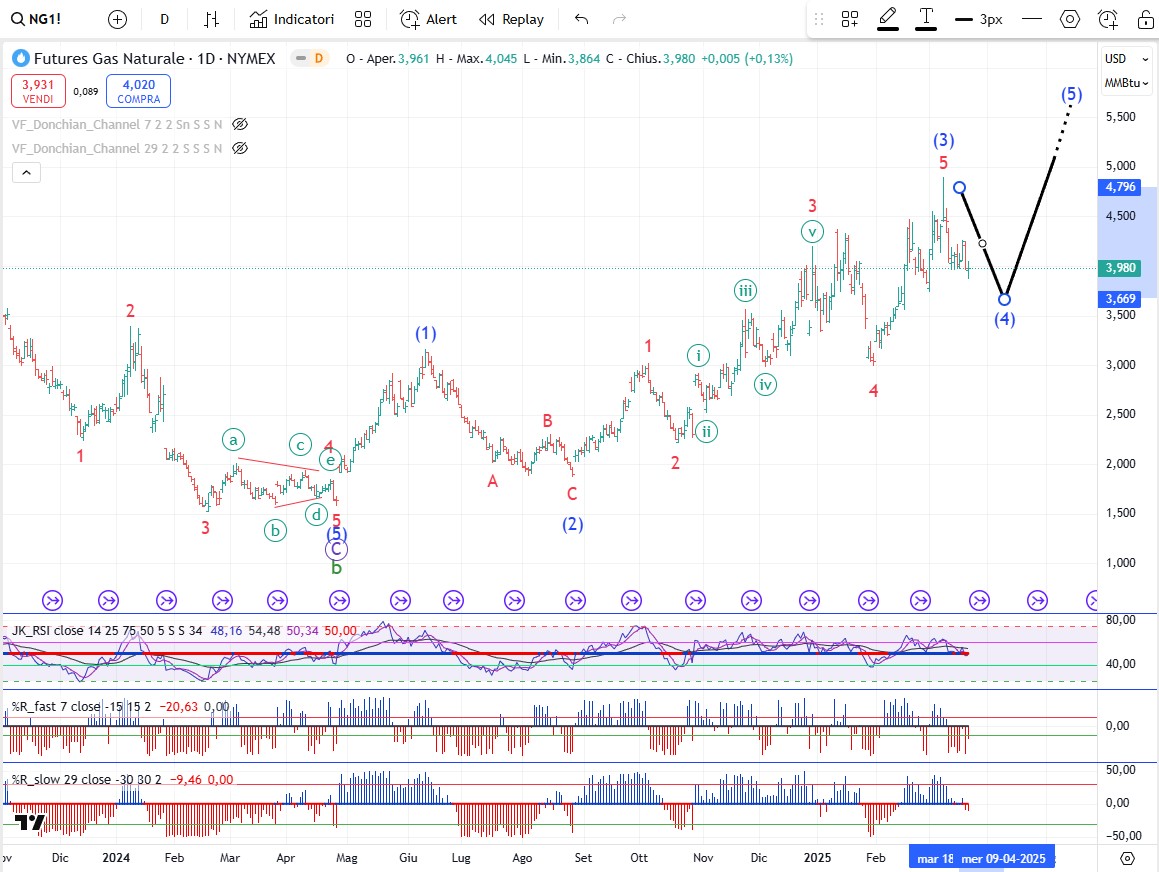Viewport: 1159px width, 872px height.
Task: Open the bar style candle chart menu
Action: (x=211, y=19)
